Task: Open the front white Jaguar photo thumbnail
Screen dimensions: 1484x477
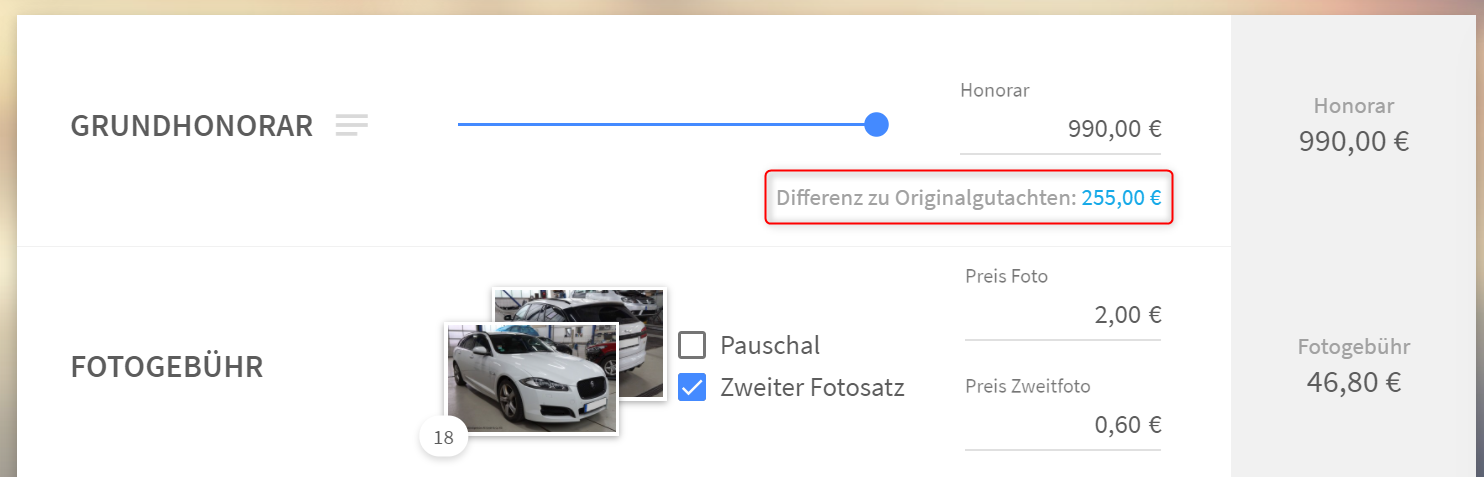Action: (x=531, y=379)
